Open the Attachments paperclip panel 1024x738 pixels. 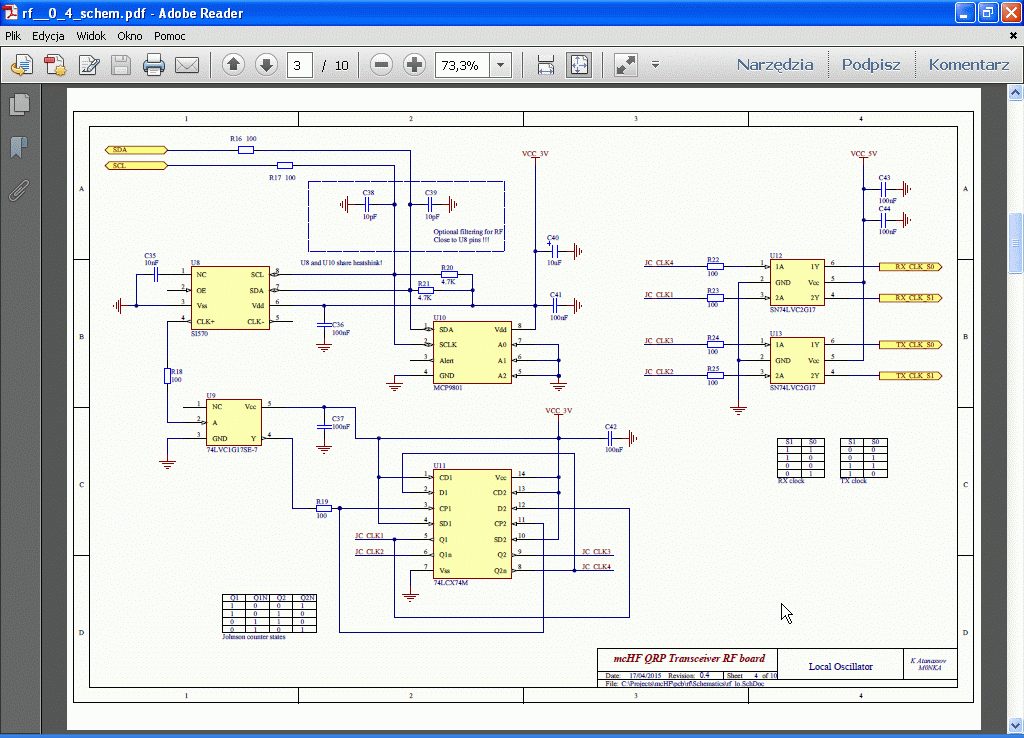[x=18, y=190]
